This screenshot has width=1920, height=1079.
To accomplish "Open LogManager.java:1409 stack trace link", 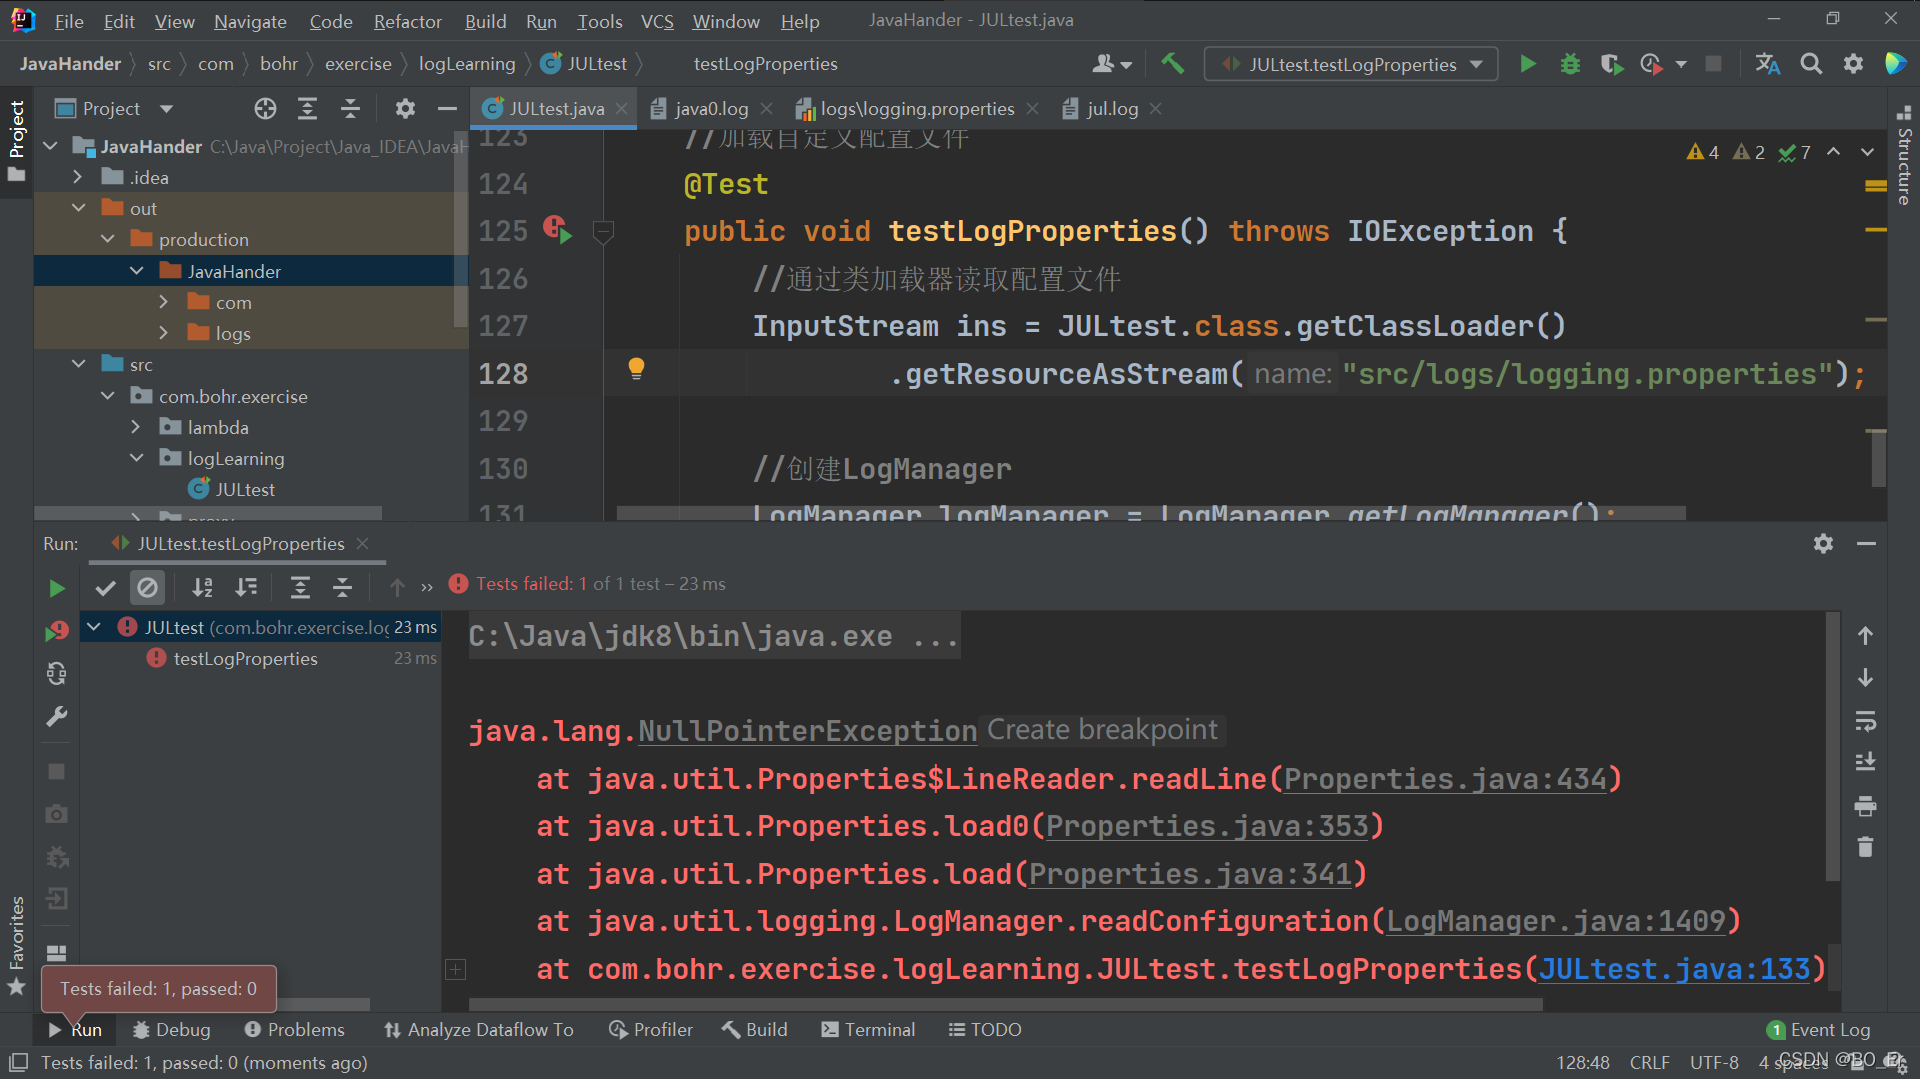I will click(1556, 921).
